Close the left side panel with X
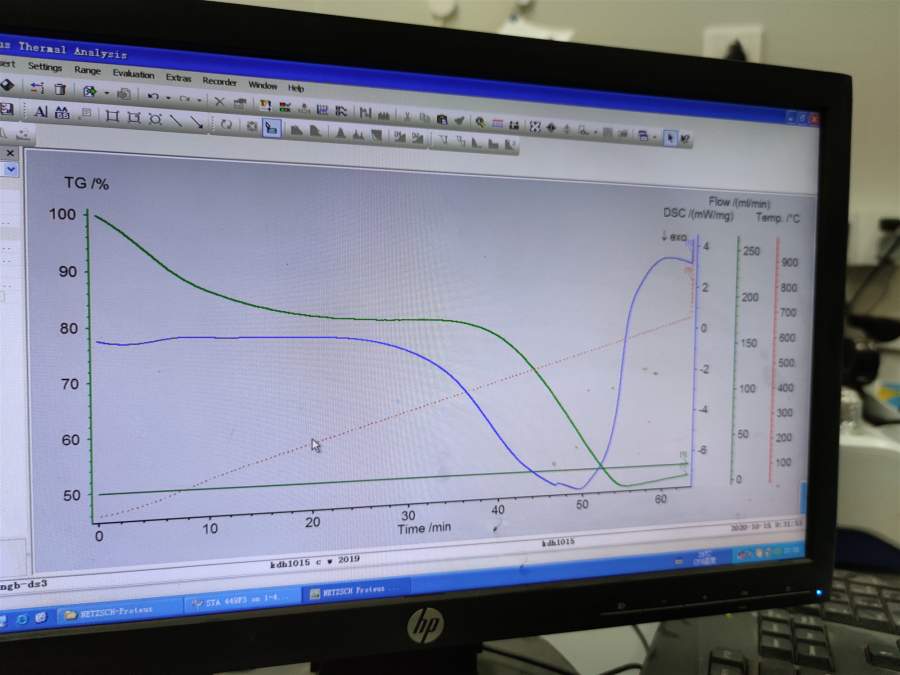 point(10,153)
